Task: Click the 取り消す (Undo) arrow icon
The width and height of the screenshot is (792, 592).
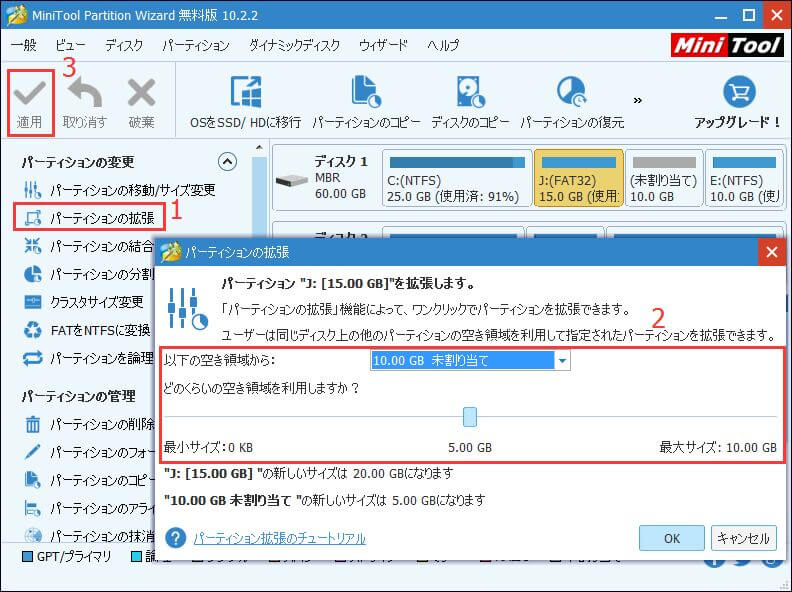Action: pos(85,93)
